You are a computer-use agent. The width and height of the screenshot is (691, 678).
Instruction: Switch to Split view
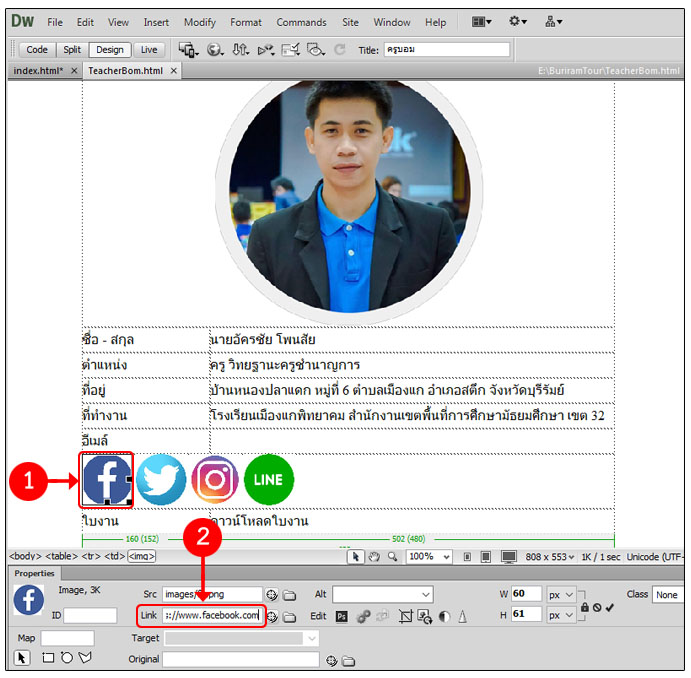72,49
